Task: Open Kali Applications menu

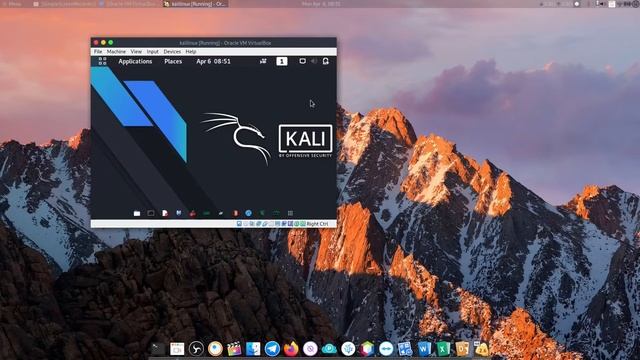Action: (135, 61)
